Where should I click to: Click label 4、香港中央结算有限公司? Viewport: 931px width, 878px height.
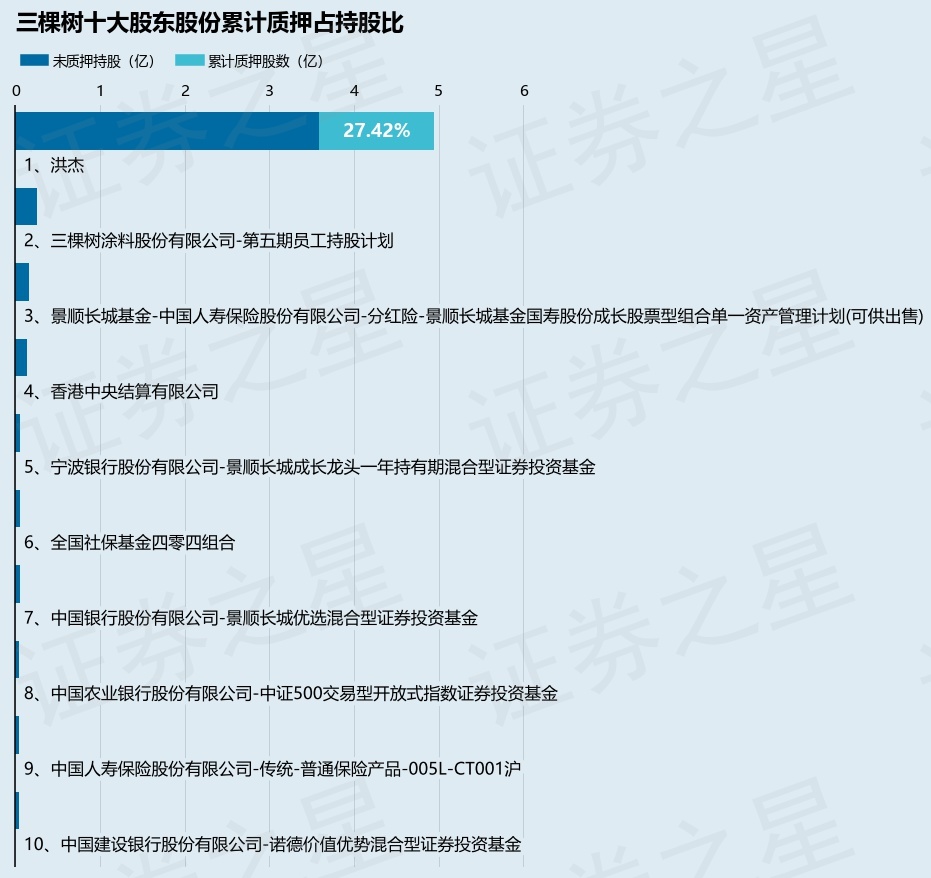click(x=121, y=391)
